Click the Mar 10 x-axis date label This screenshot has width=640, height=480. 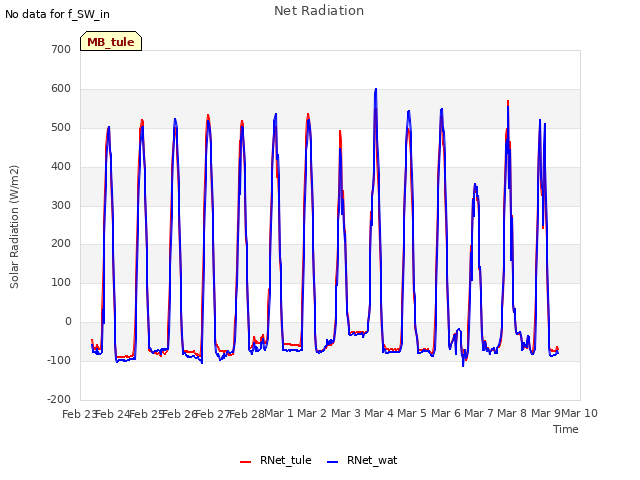pos(580,413)
